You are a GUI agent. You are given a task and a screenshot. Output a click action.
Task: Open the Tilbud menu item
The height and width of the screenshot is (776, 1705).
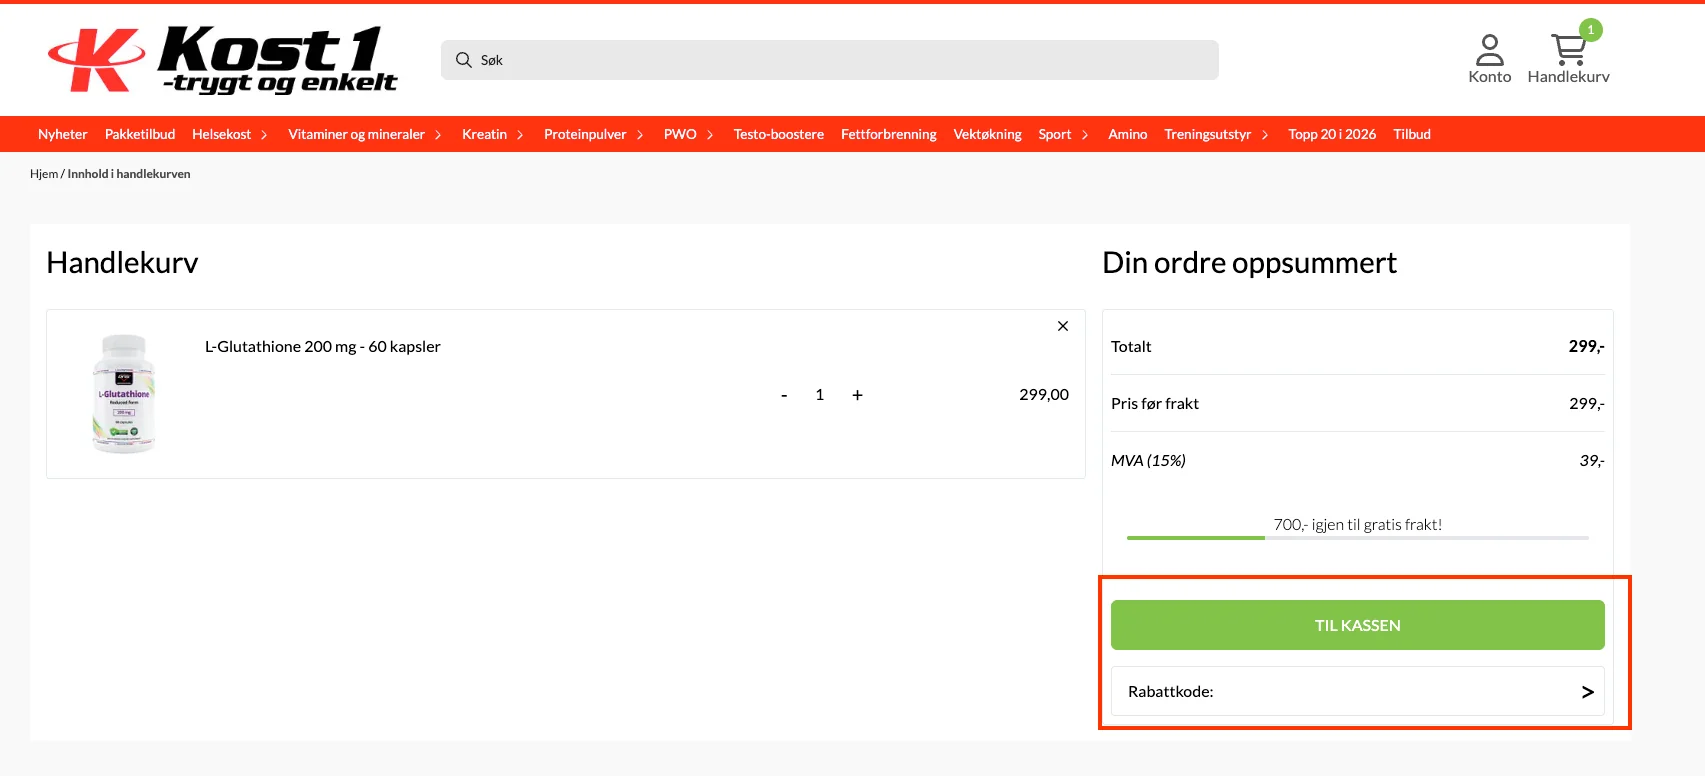coord(1412,134)
